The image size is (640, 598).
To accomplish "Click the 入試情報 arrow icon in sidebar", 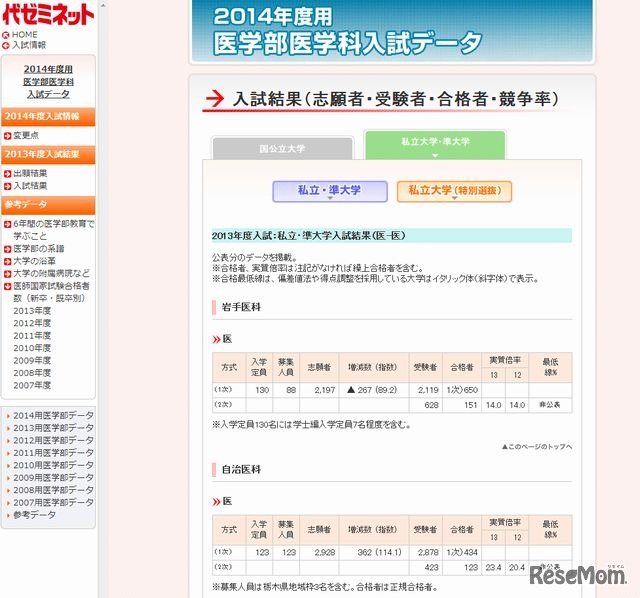I will click(6, 45).
